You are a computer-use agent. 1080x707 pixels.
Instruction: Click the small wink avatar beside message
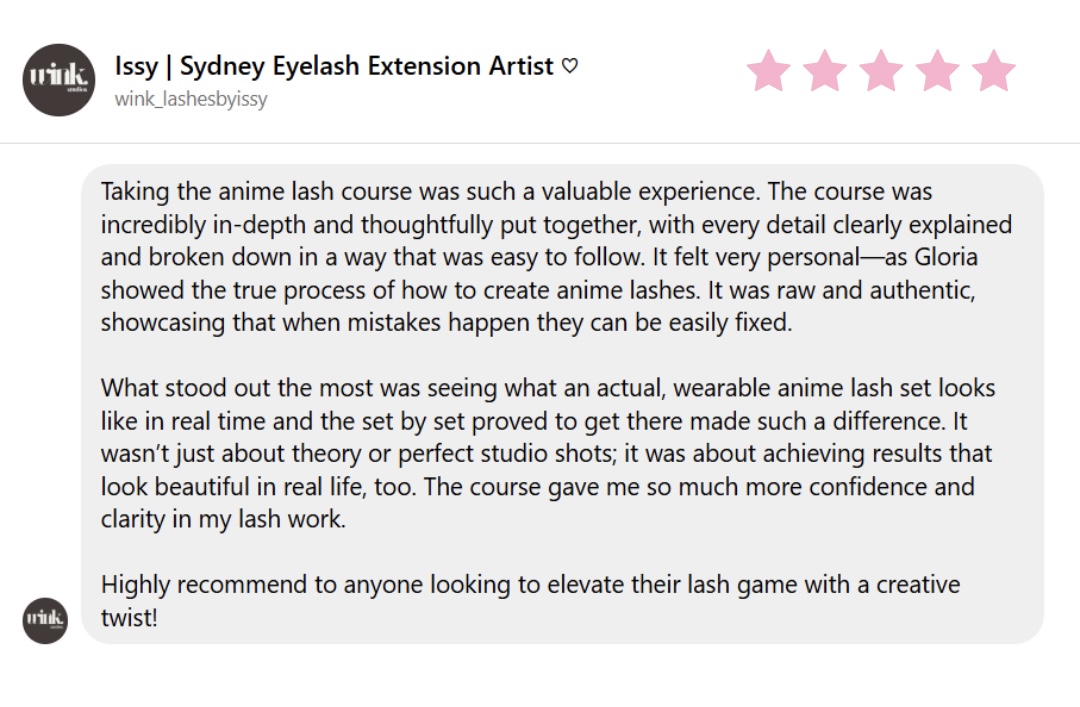click(45, 620)
